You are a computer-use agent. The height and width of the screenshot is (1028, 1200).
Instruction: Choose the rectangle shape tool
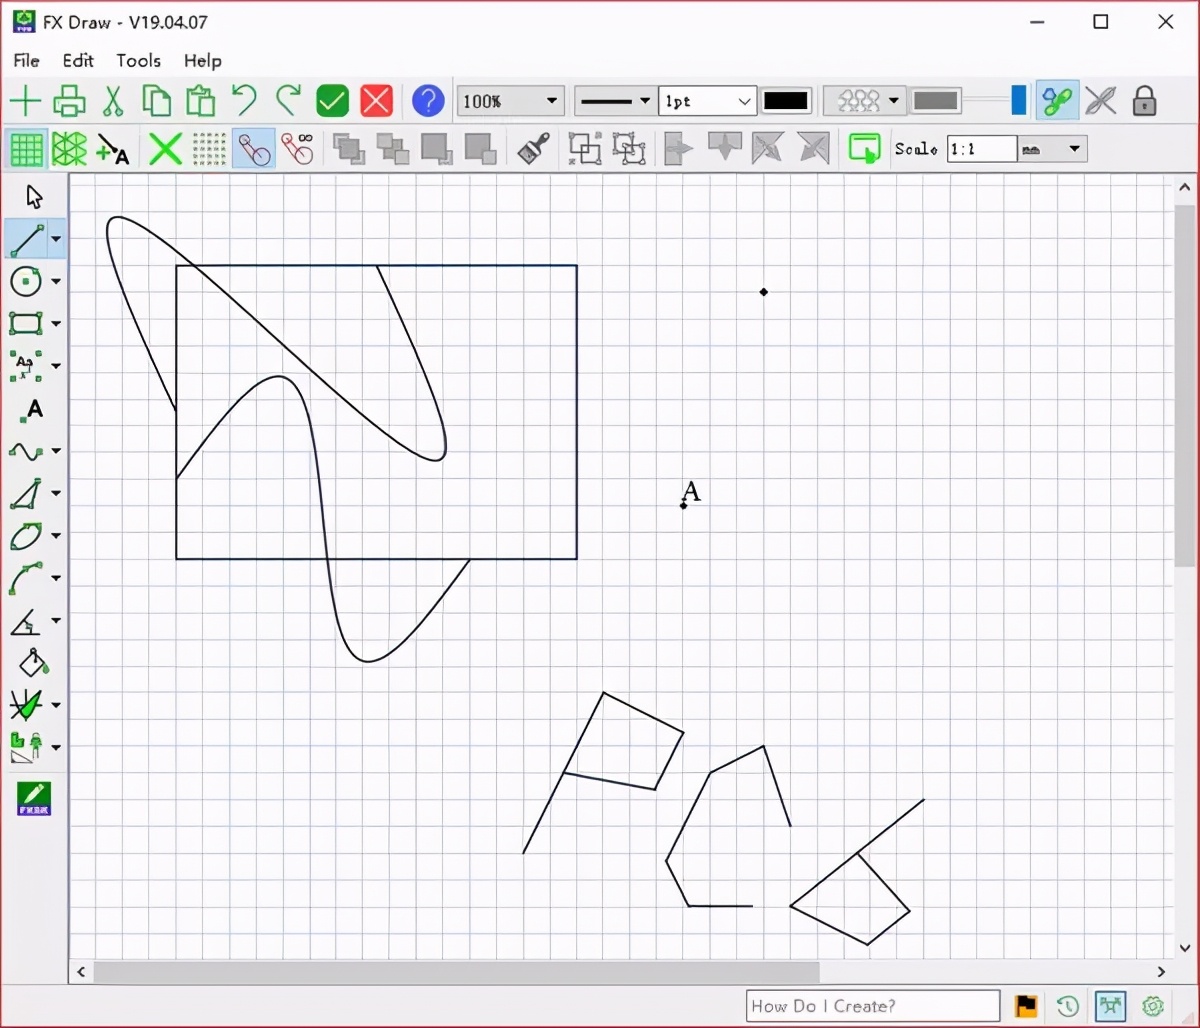click(26, 323)
